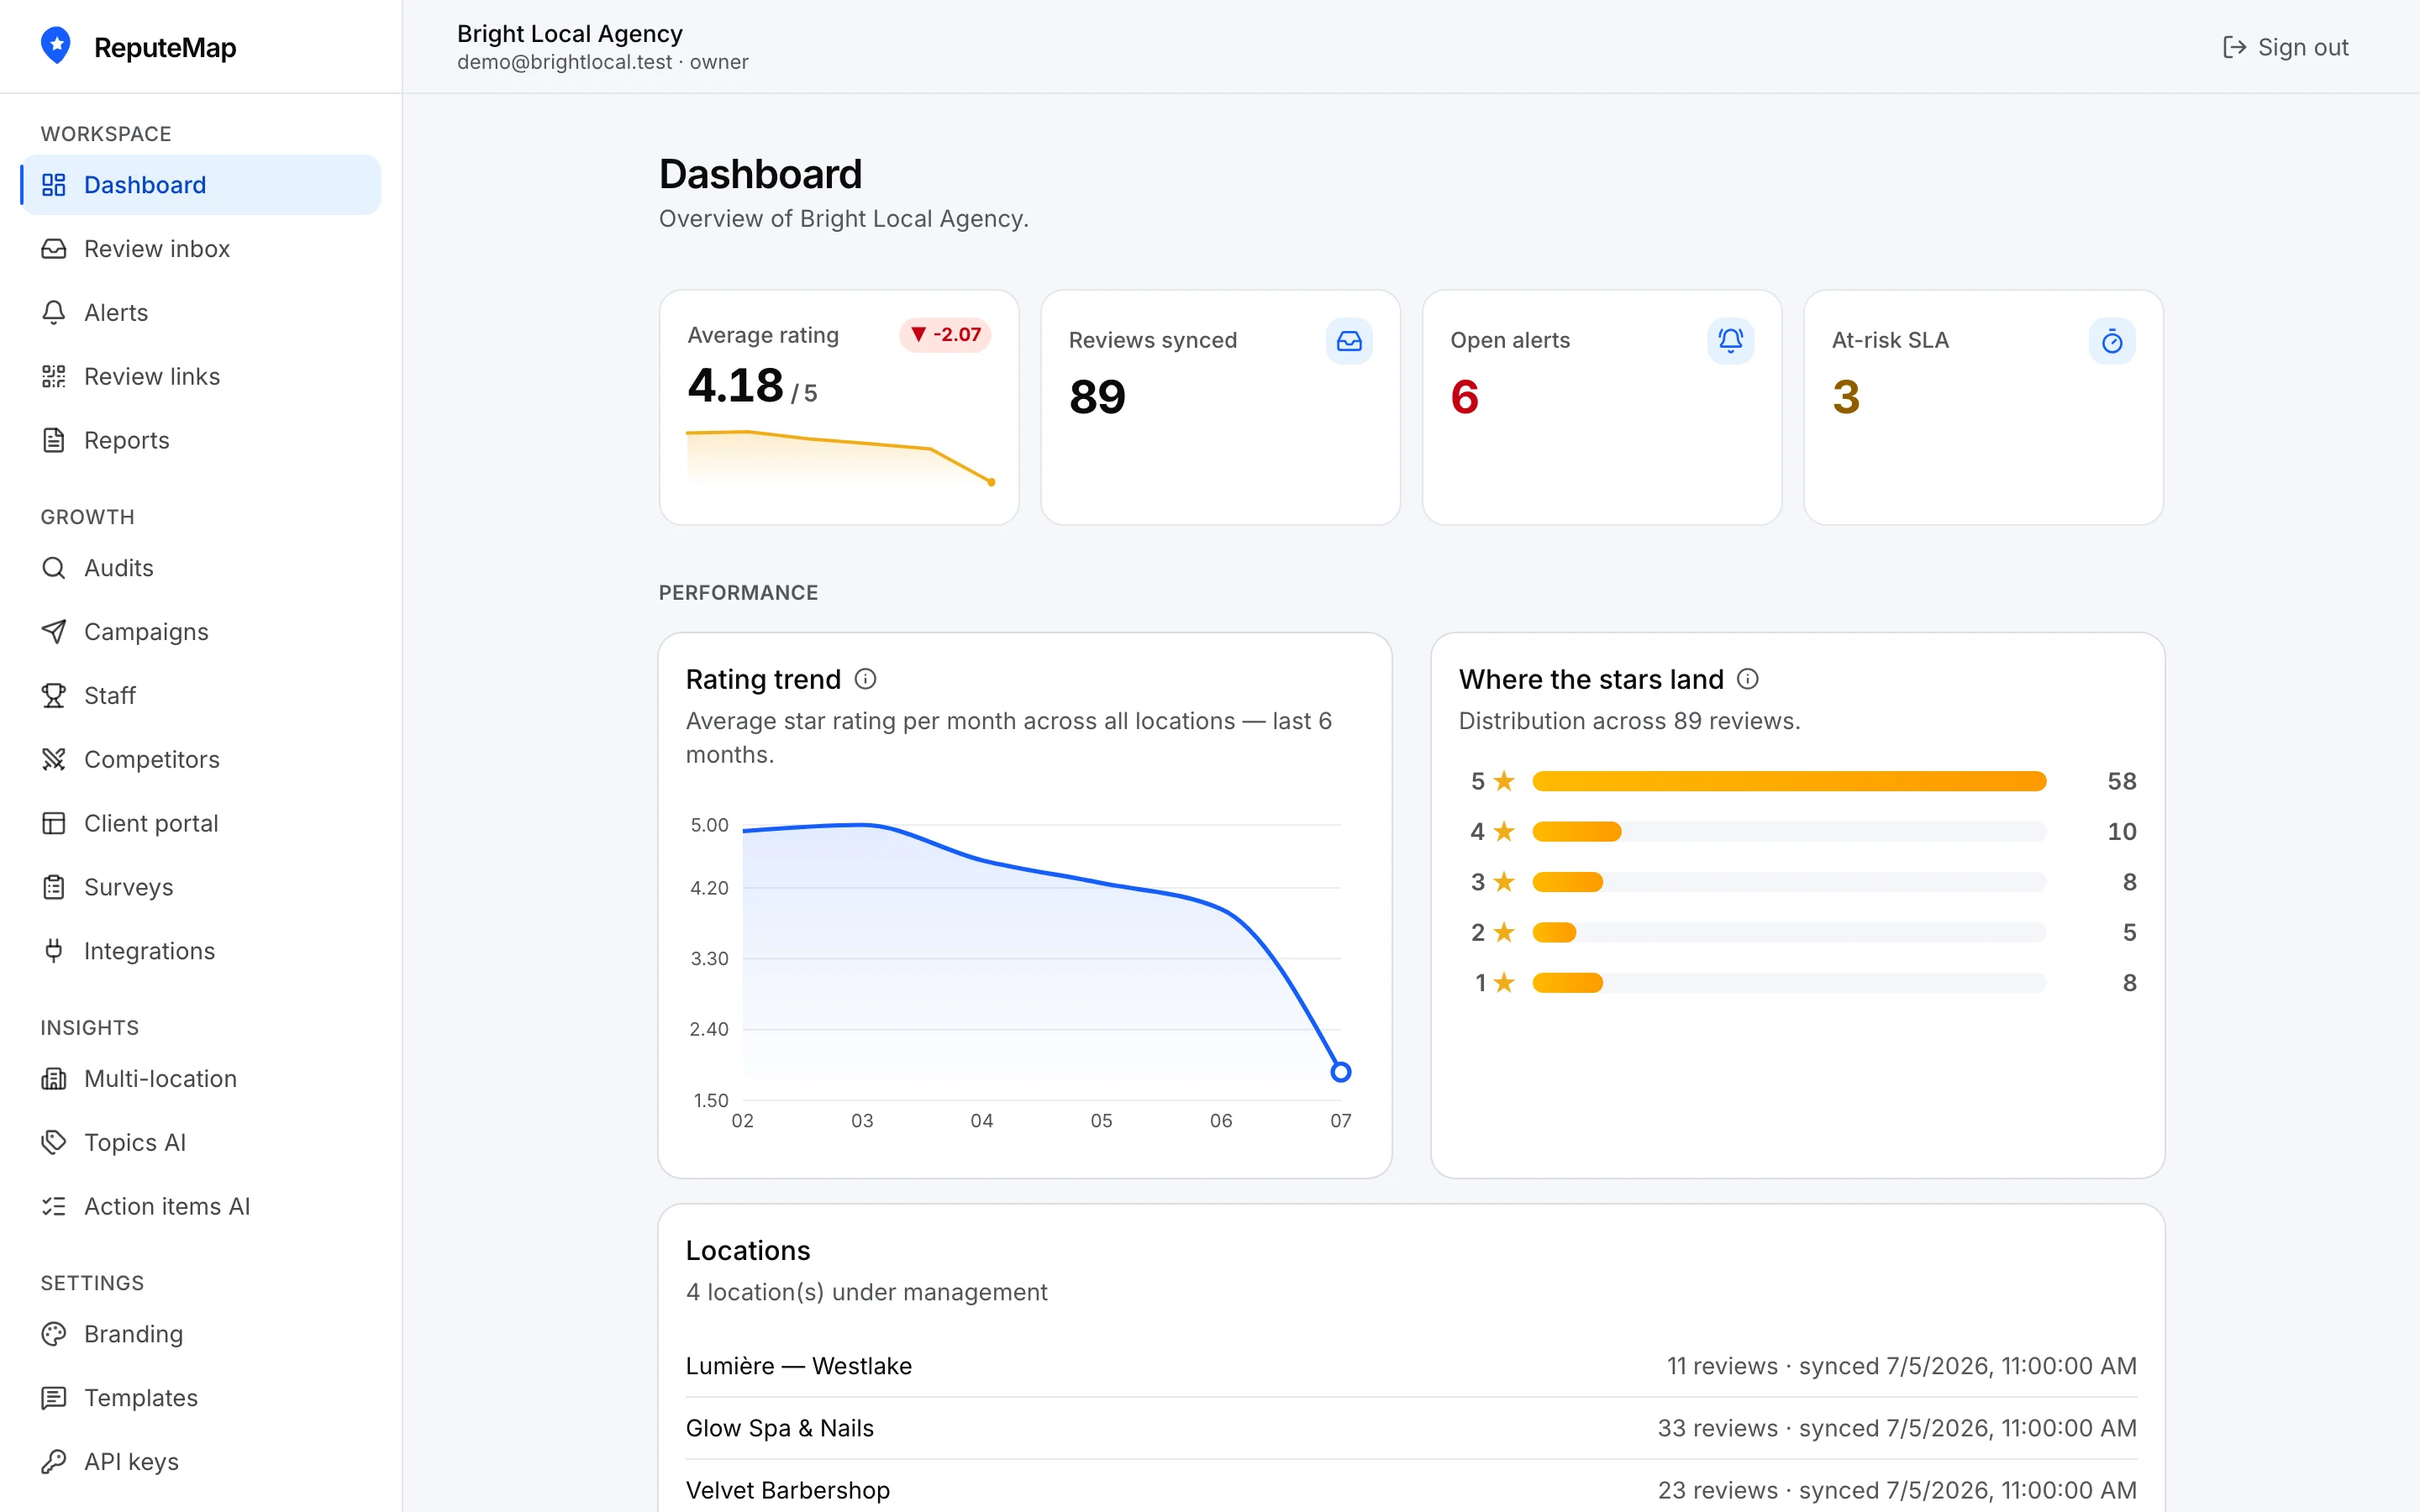Click the Reports document icon
This screenshot has width=2420, height=1512.
[x=54, y=441]
